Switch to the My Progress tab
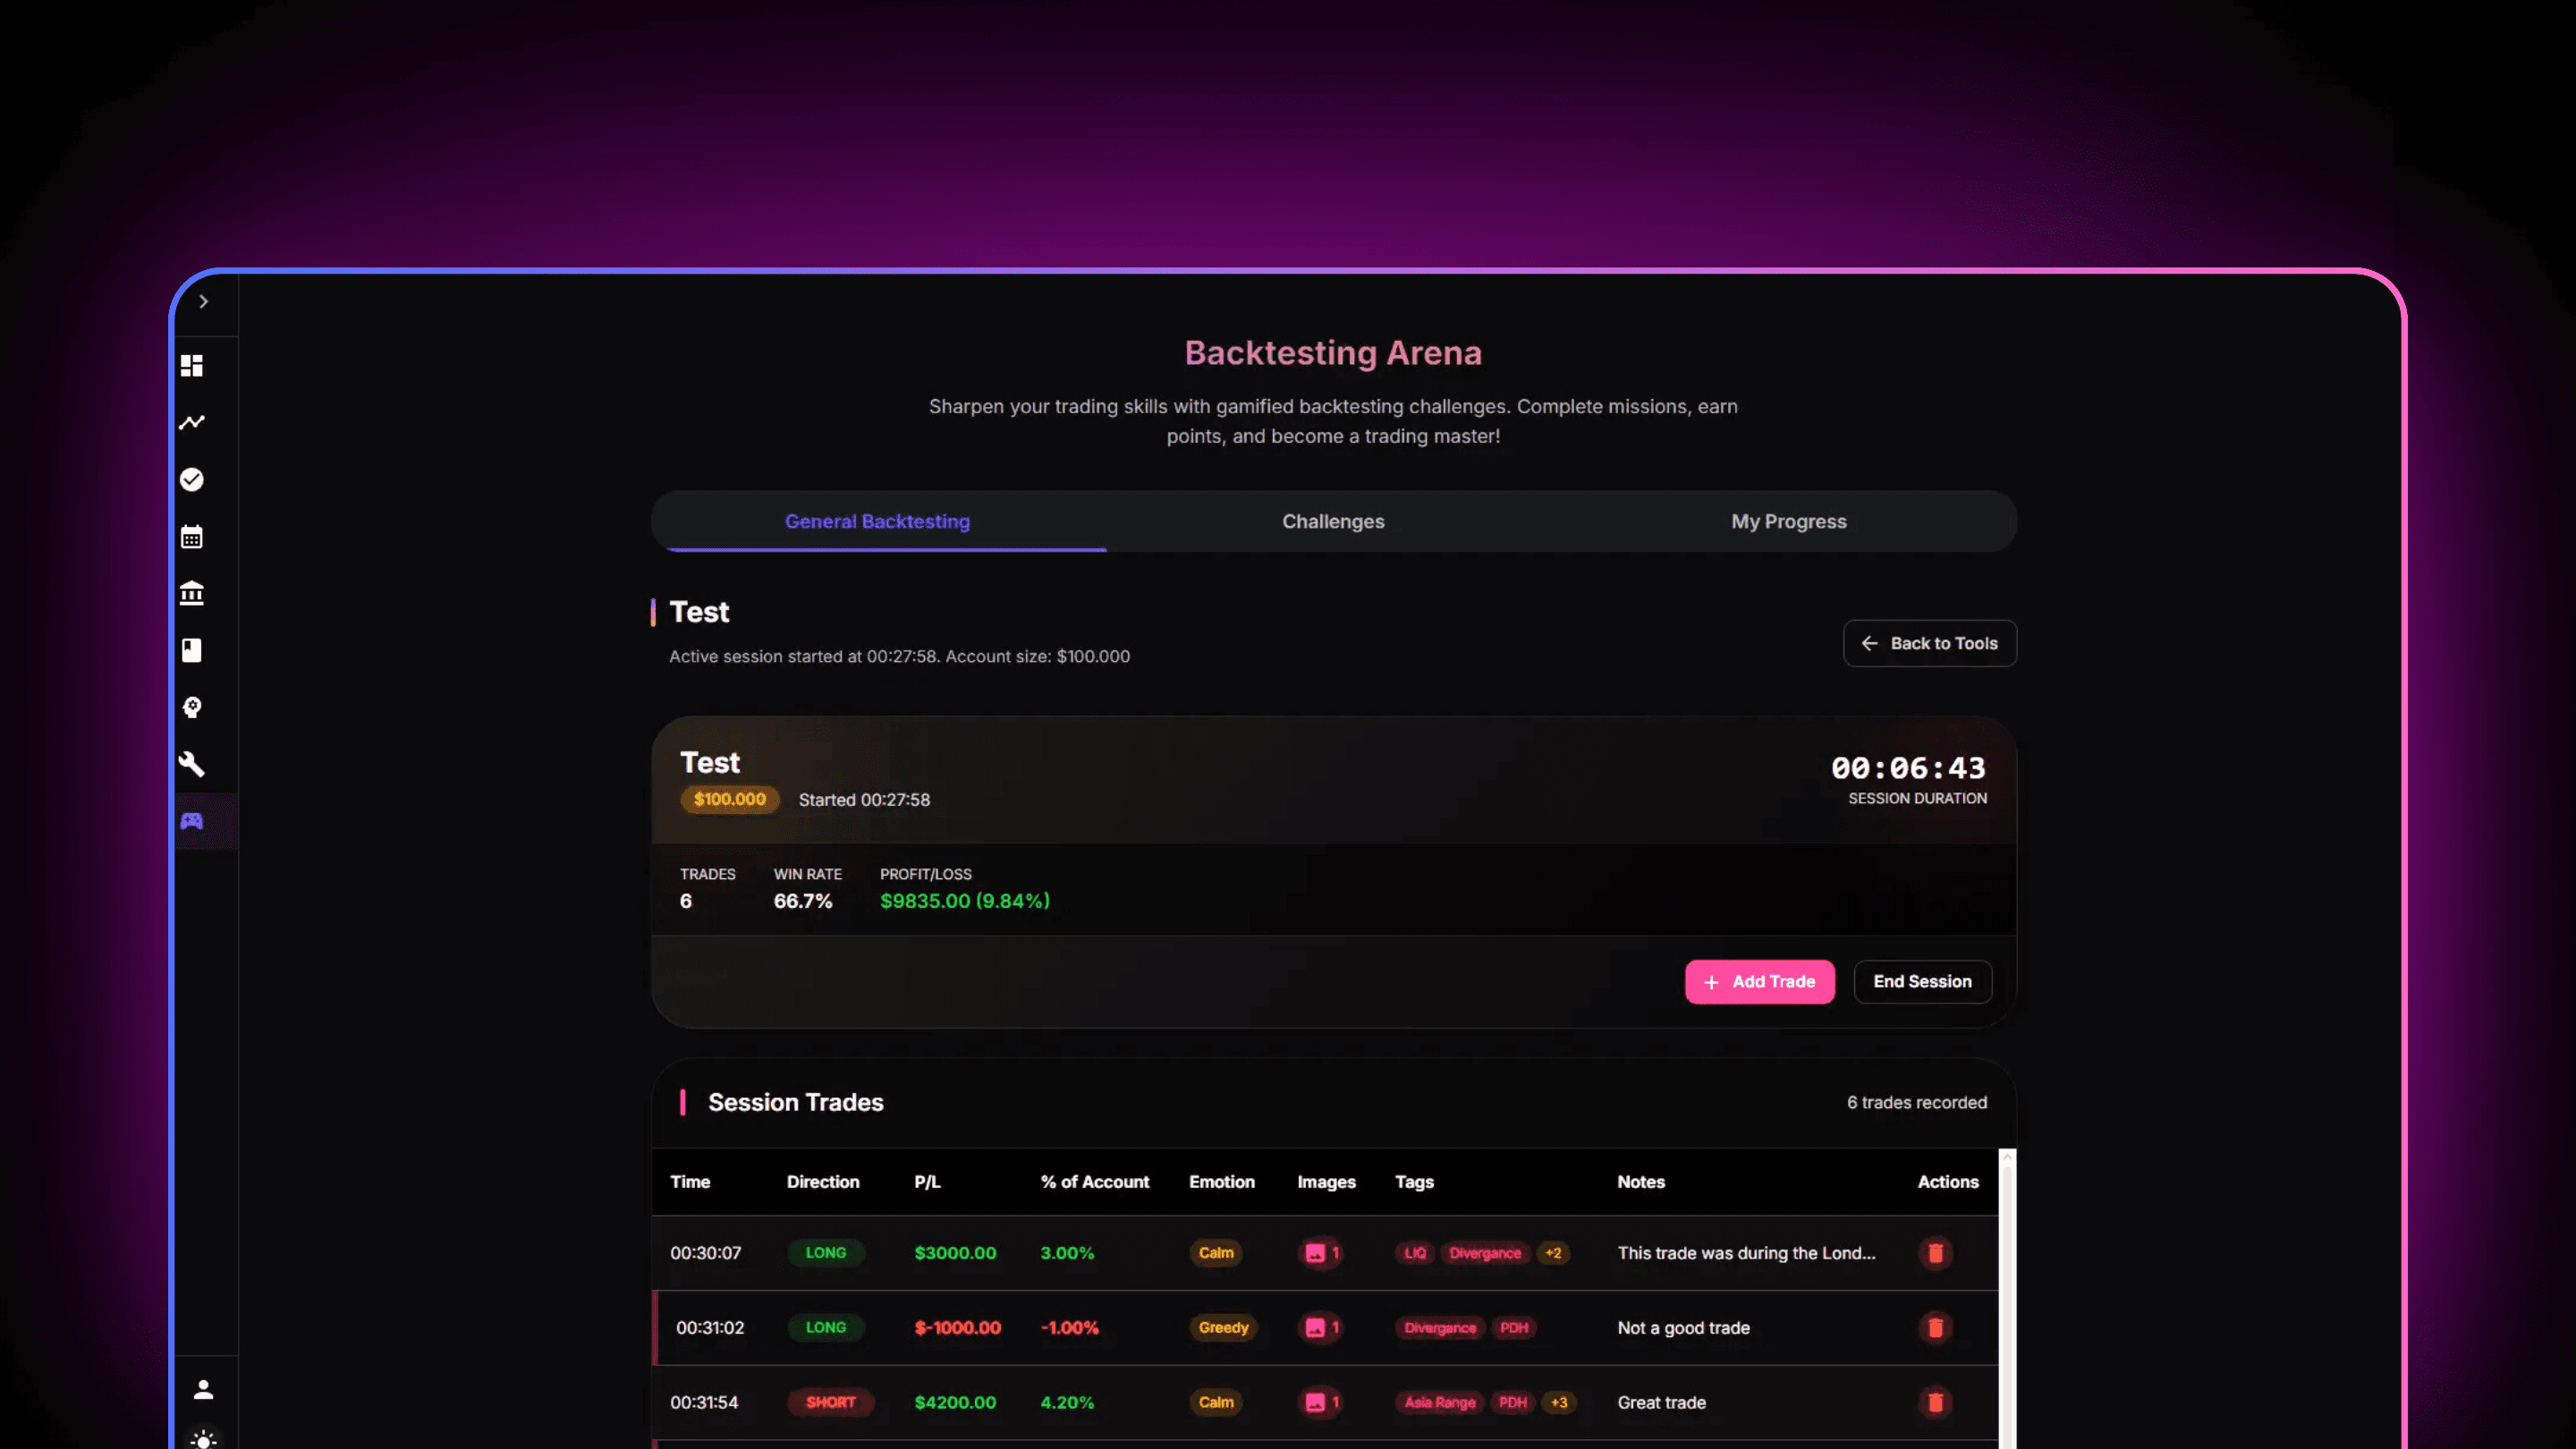The height and width of the screenshot is (1449, 2576). pos(1788,521)
